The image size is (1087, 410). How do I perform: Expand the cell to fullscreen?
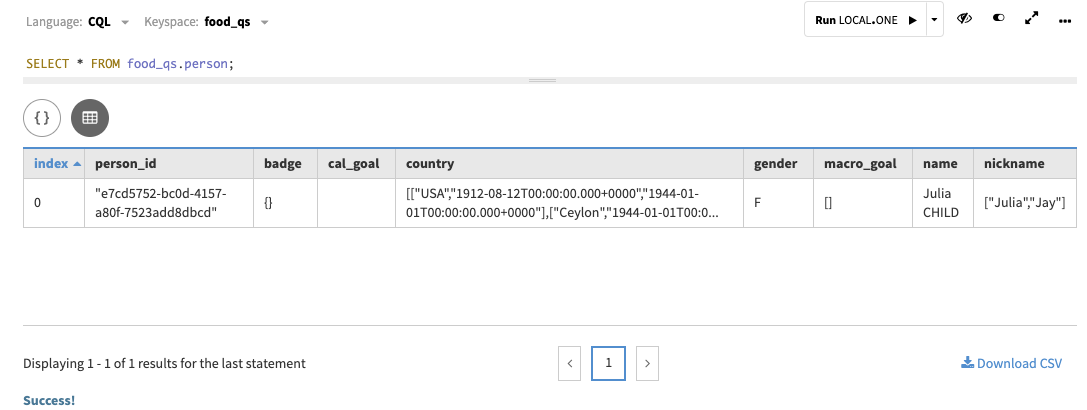[1032, 20]
